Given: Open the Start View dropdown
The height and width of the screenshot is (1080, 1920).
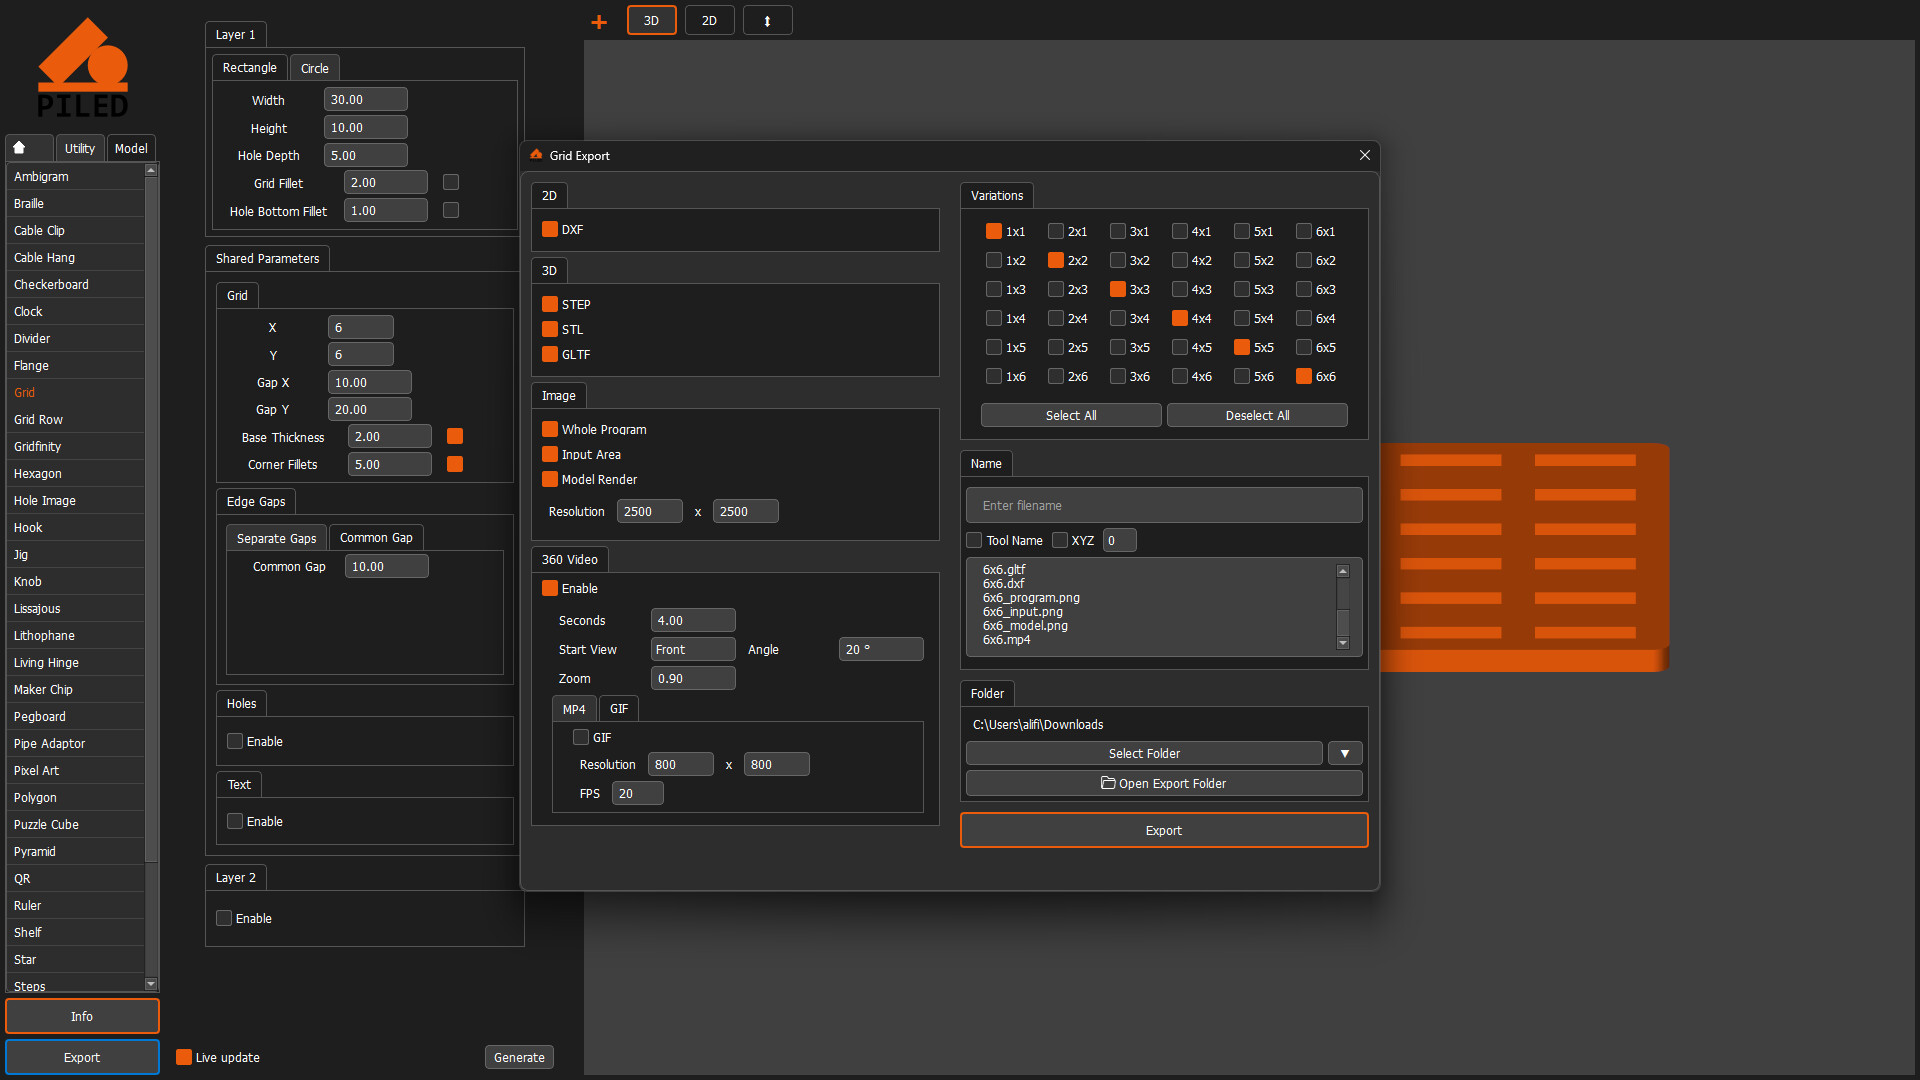Looking at the screenshot, I should pyautogui.click(x=693, y=649).
